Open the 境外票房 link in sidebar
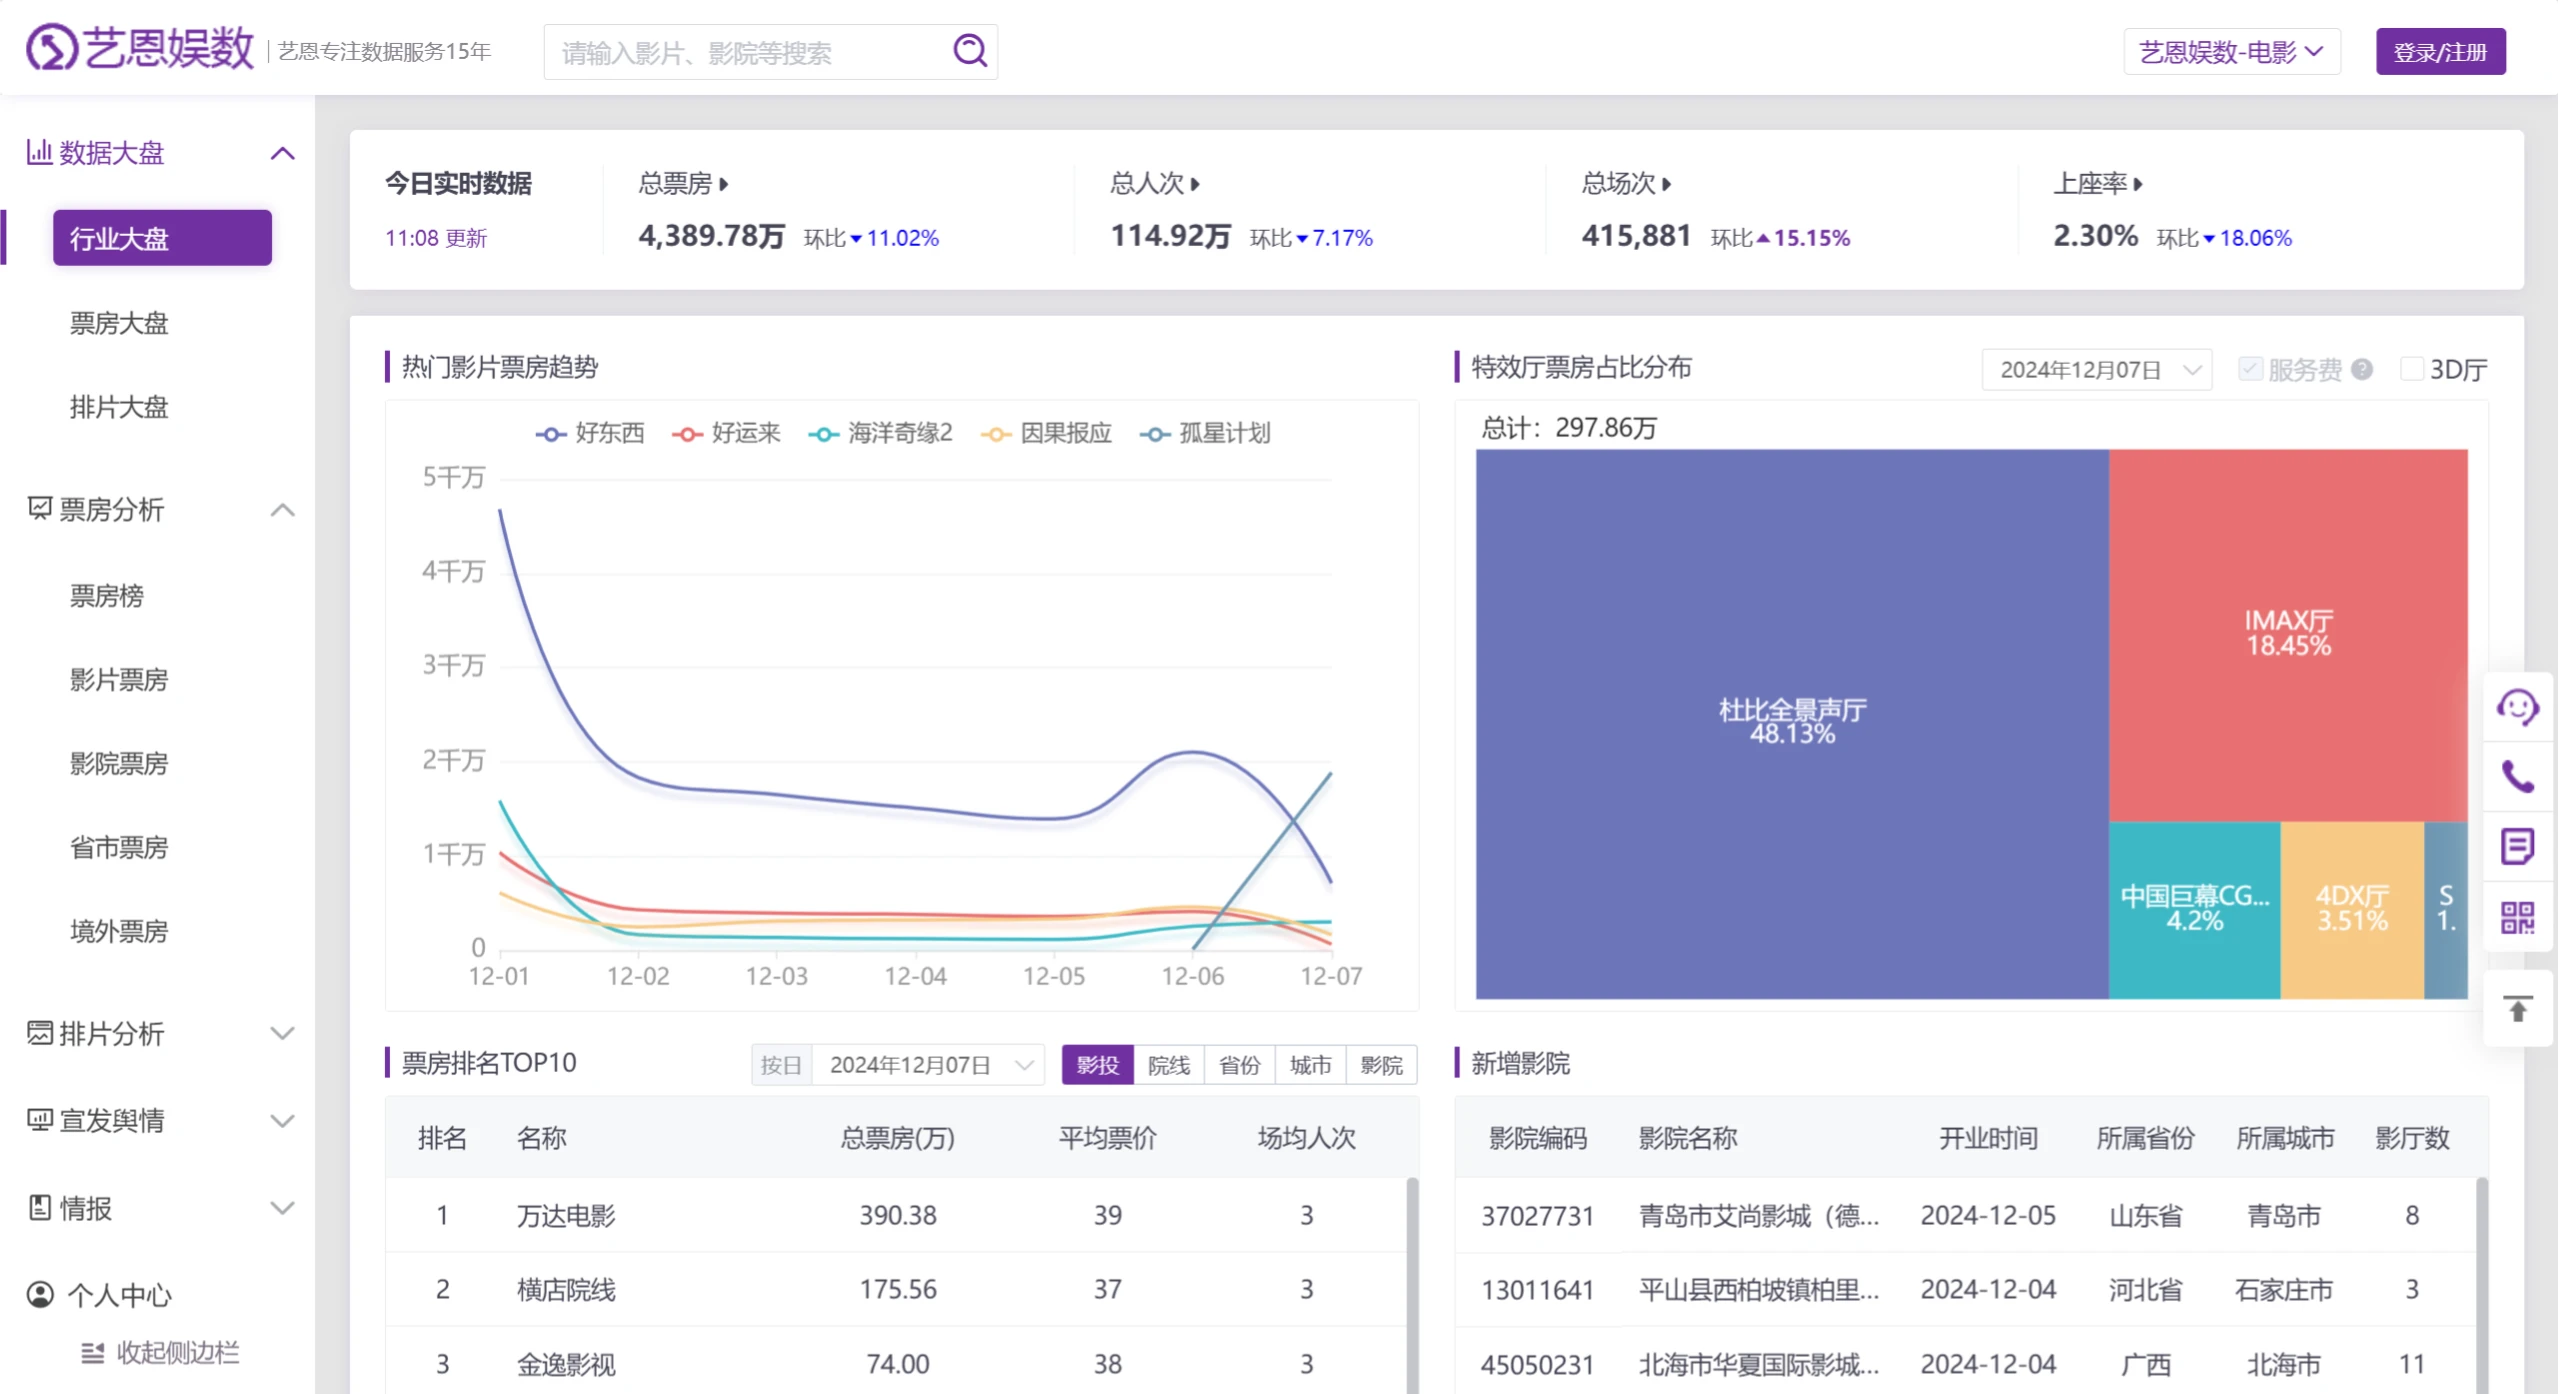Screen dimensions: 2558x1394 [x=121, y=931]
